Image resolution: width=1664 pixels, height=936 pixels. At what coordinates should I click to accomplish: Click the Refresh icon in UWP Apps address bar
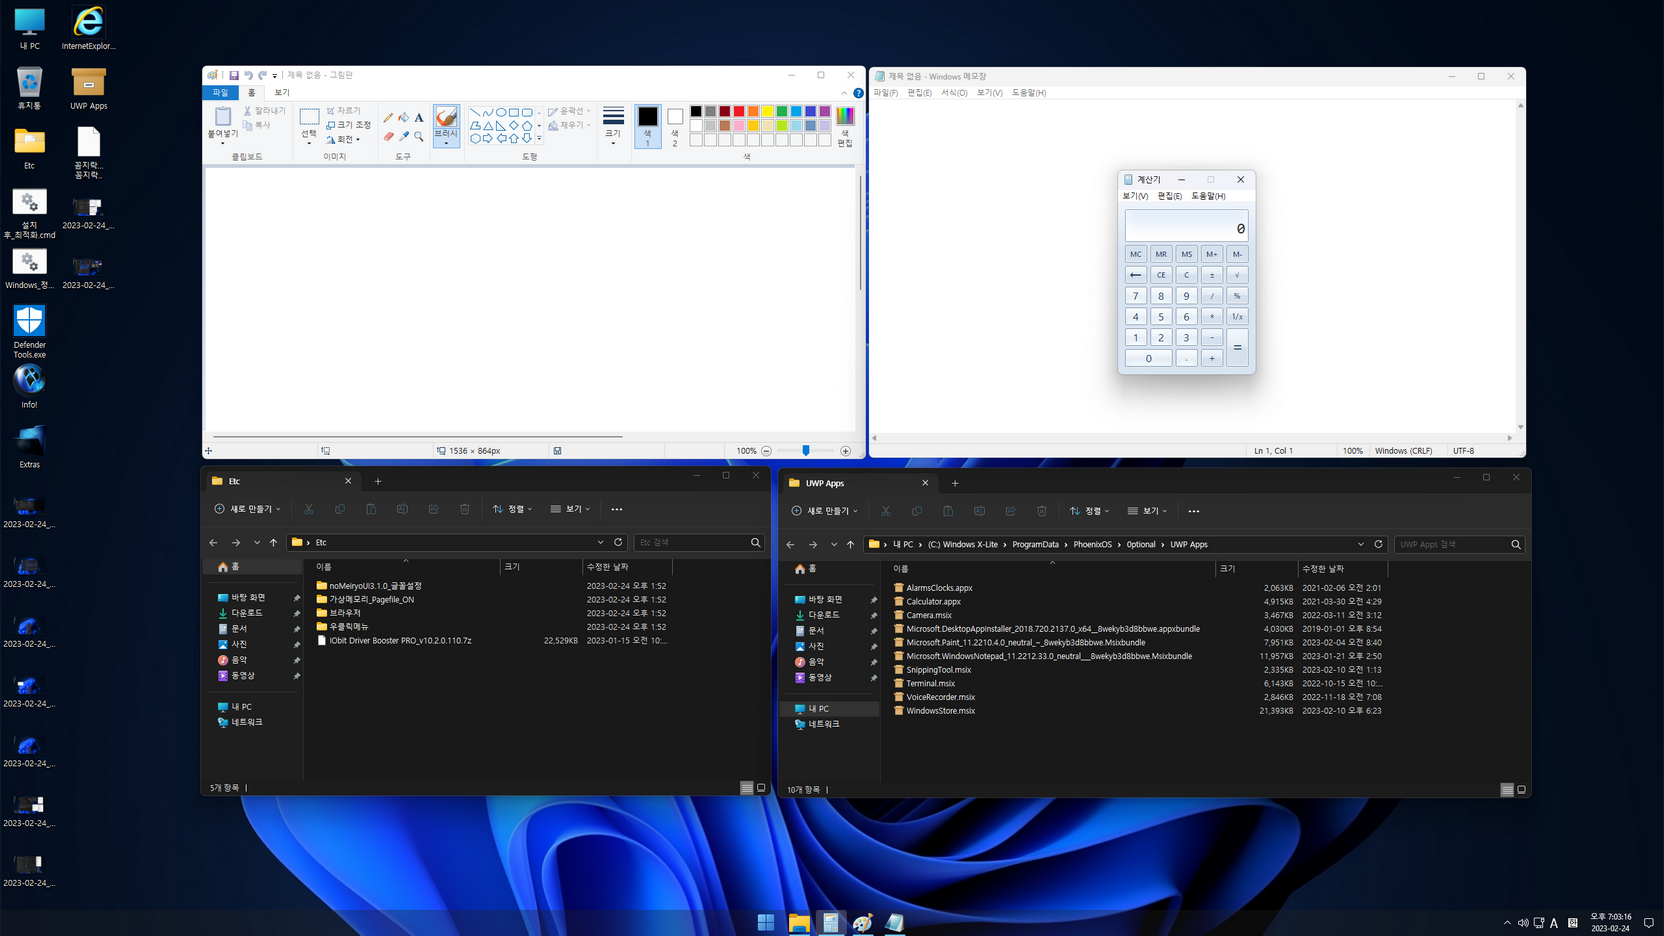(x=1378, y=544)
